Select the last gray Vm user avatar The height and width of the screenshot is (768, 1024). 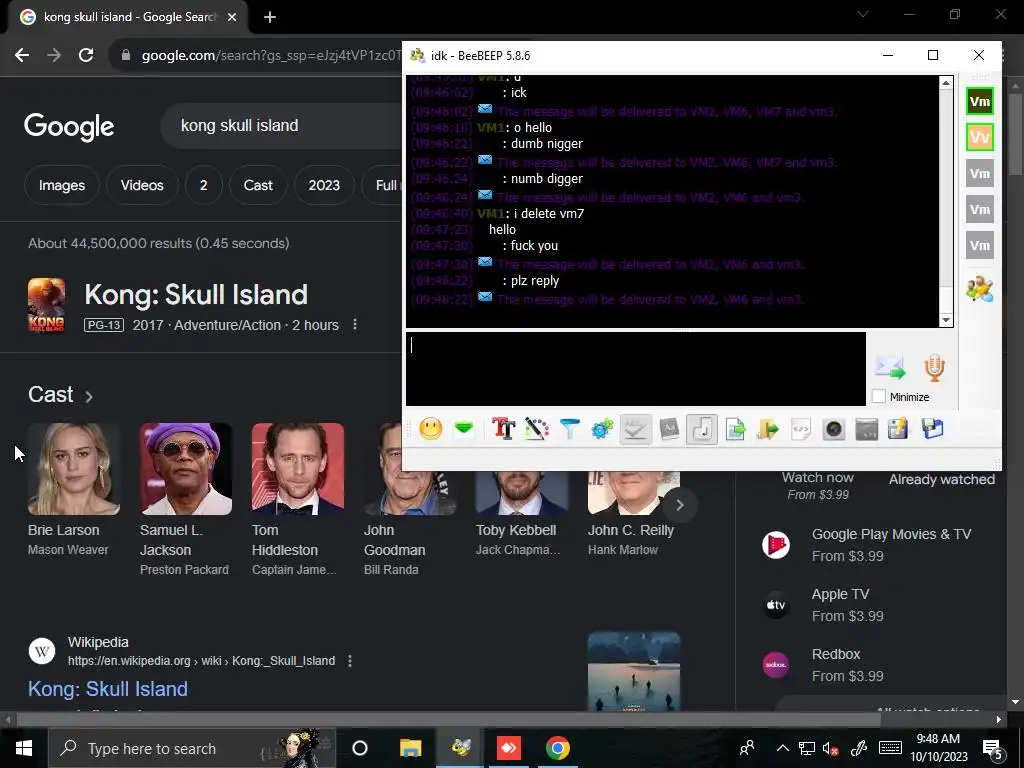pyautogui.click(x=980, y=246)
